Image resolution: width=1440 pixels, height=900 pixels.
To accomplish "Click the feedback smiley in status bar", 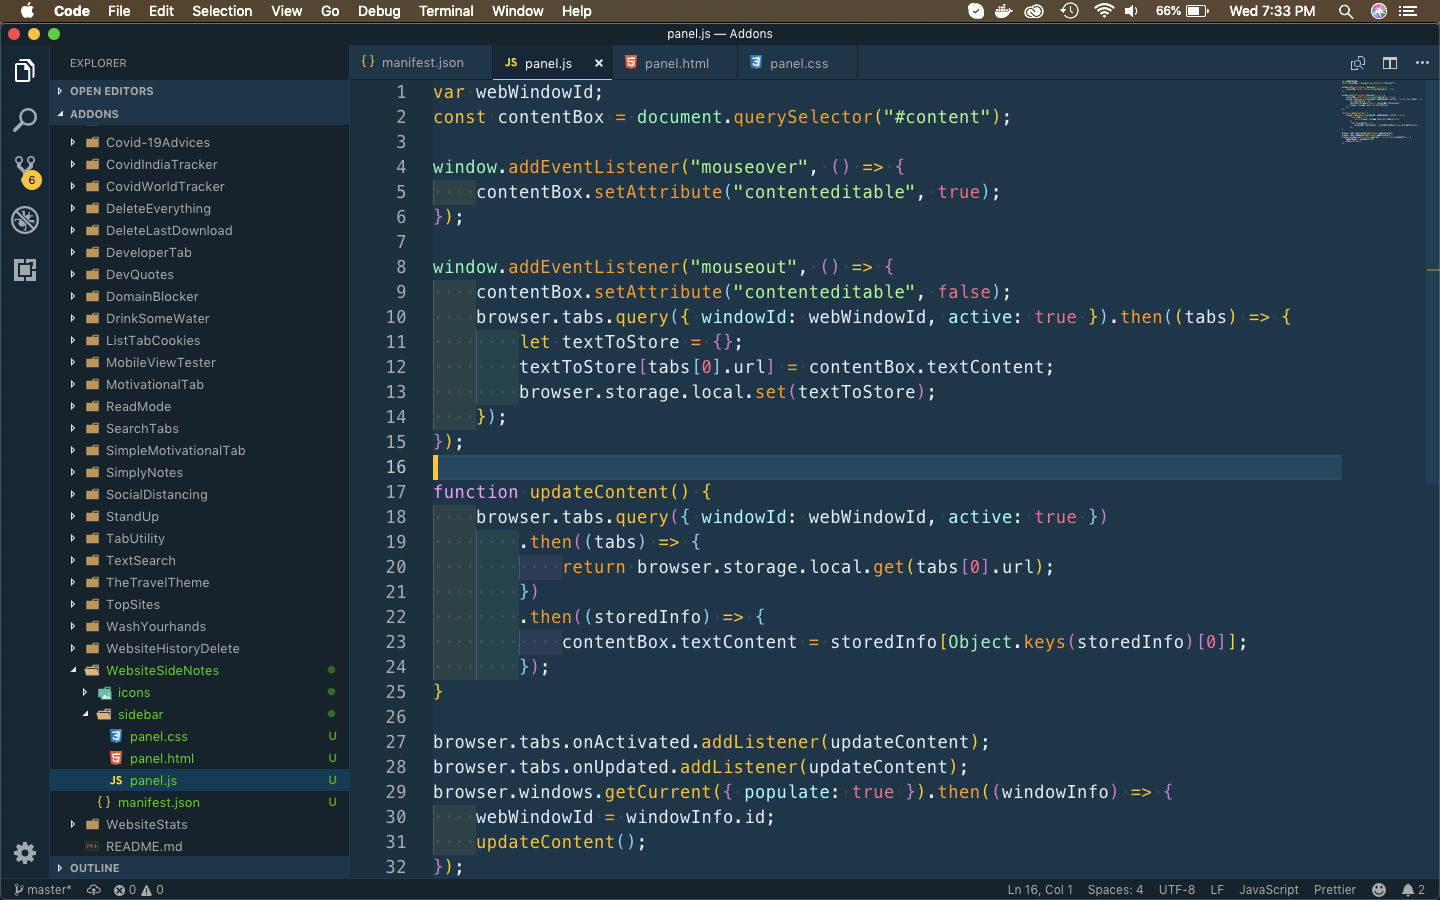I will coord(1379,890).
